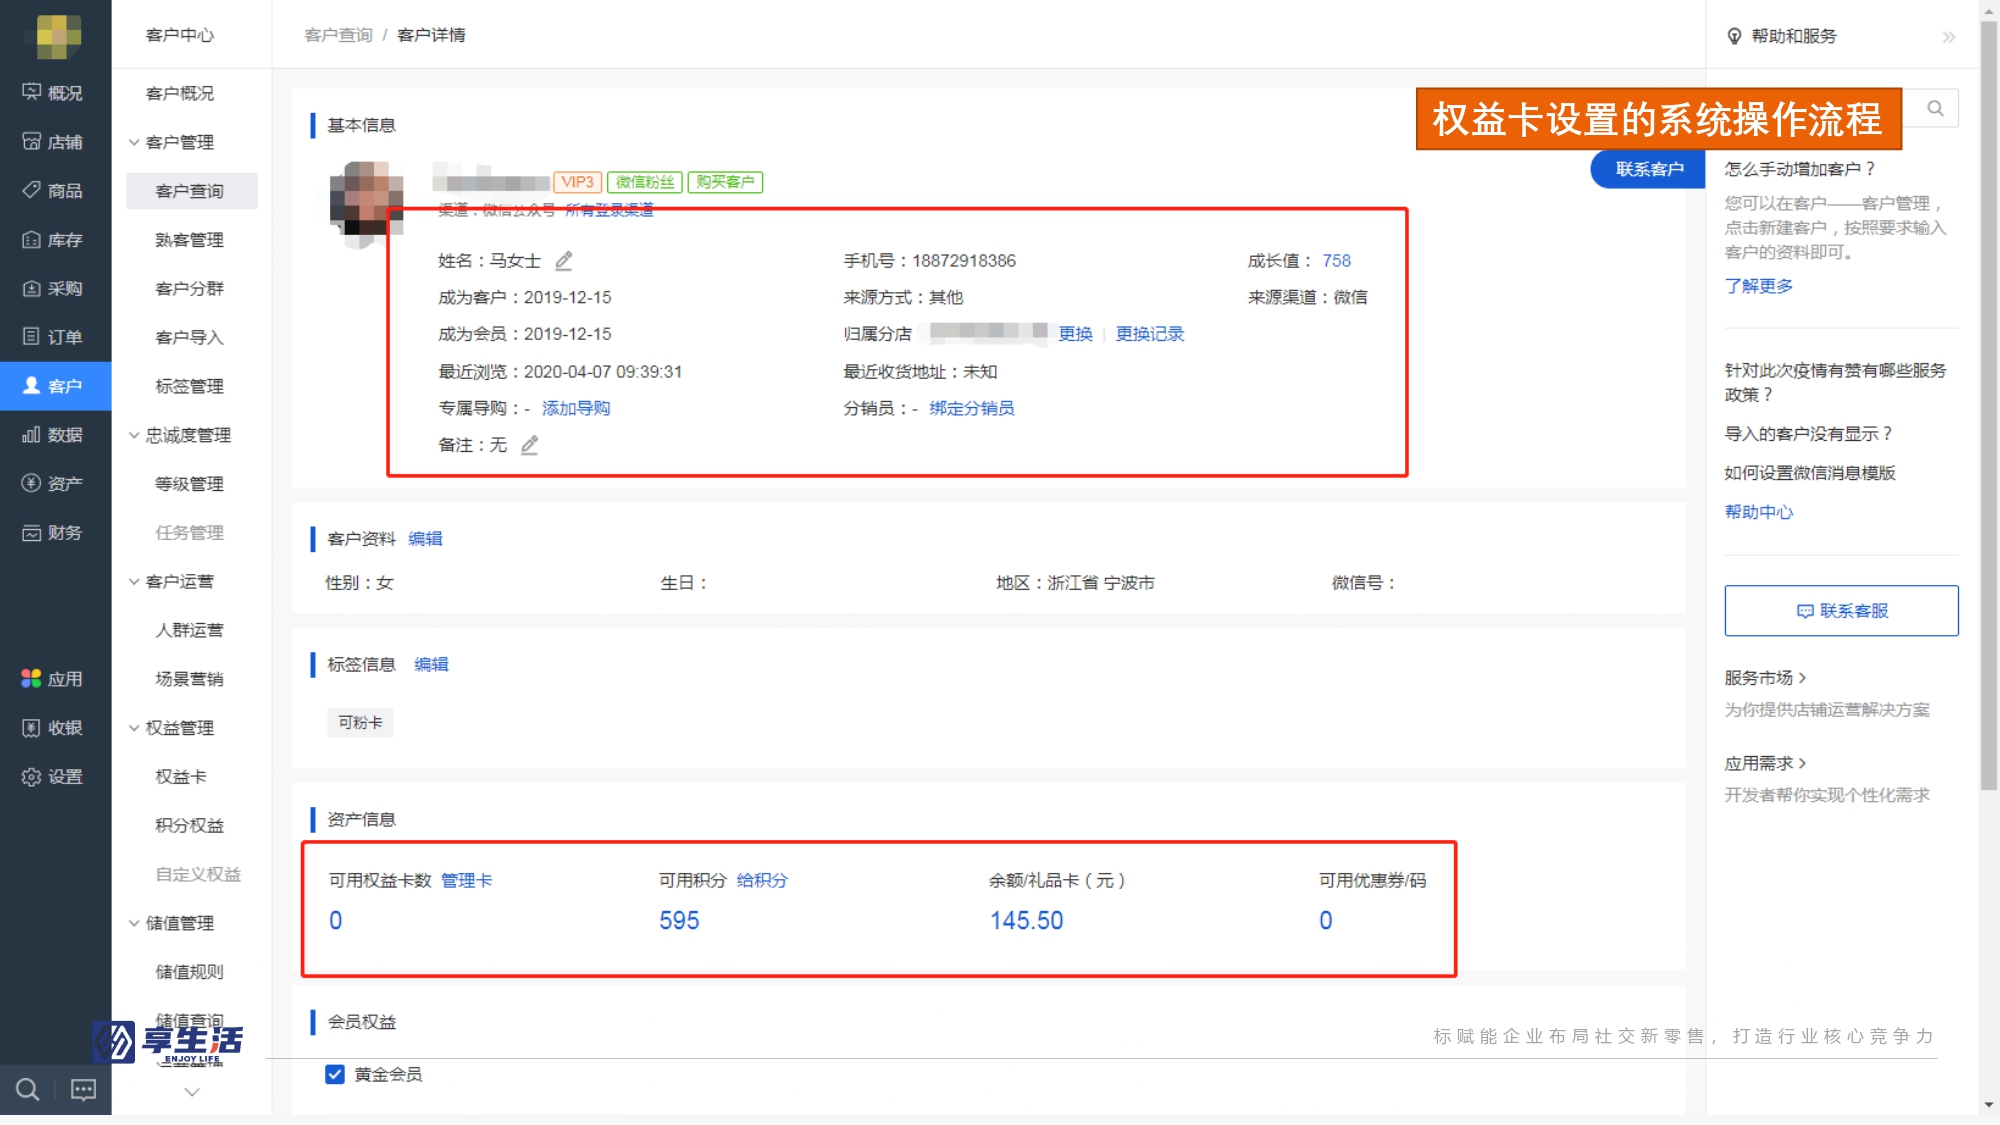Open 更换记录 link
This screenshot has height=1125, width=2000.
click(x=1149, y=334)
